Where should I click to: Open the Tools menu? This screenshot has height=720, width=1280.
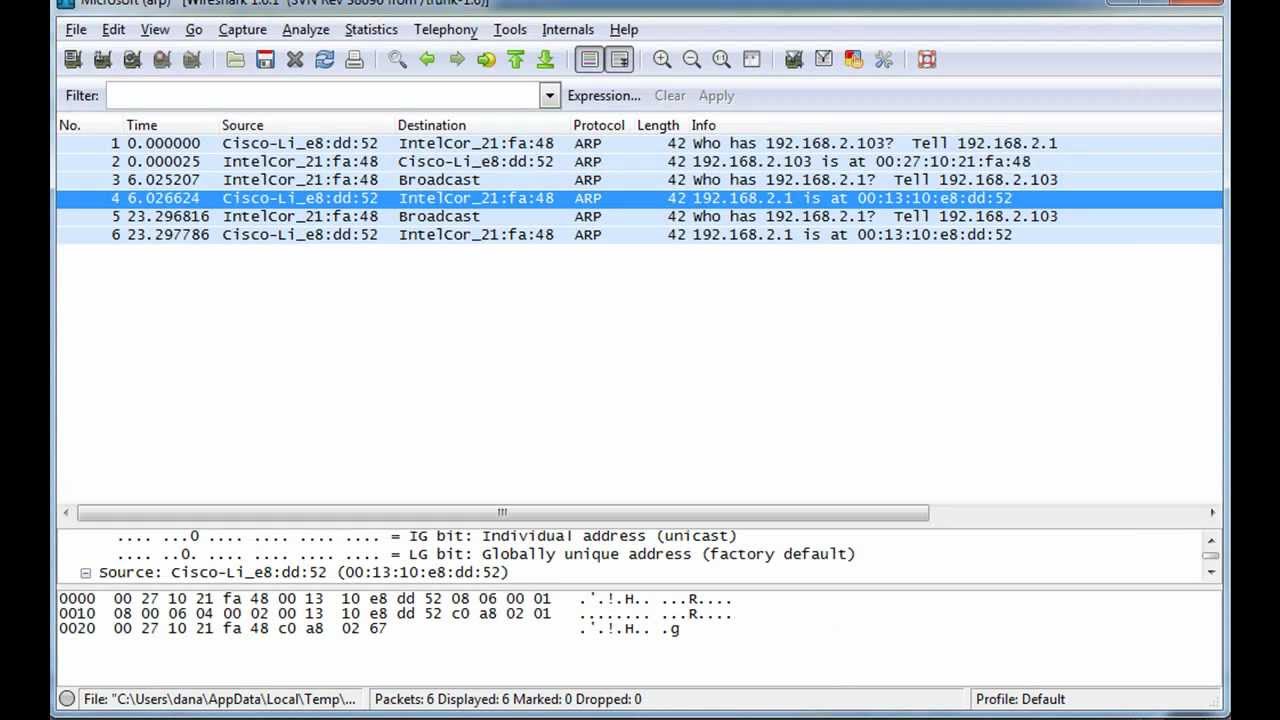(x=510, y=30)
